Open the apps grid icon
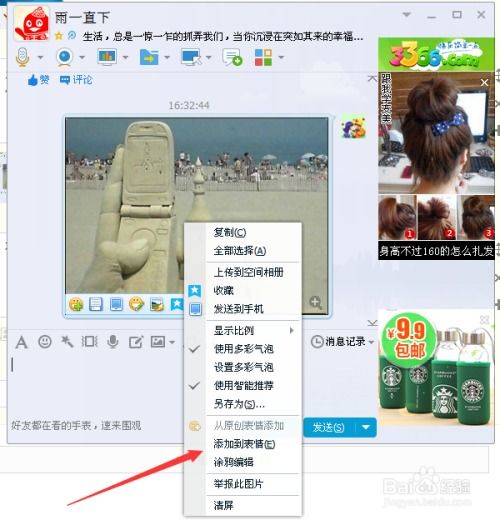 (263, 57)
